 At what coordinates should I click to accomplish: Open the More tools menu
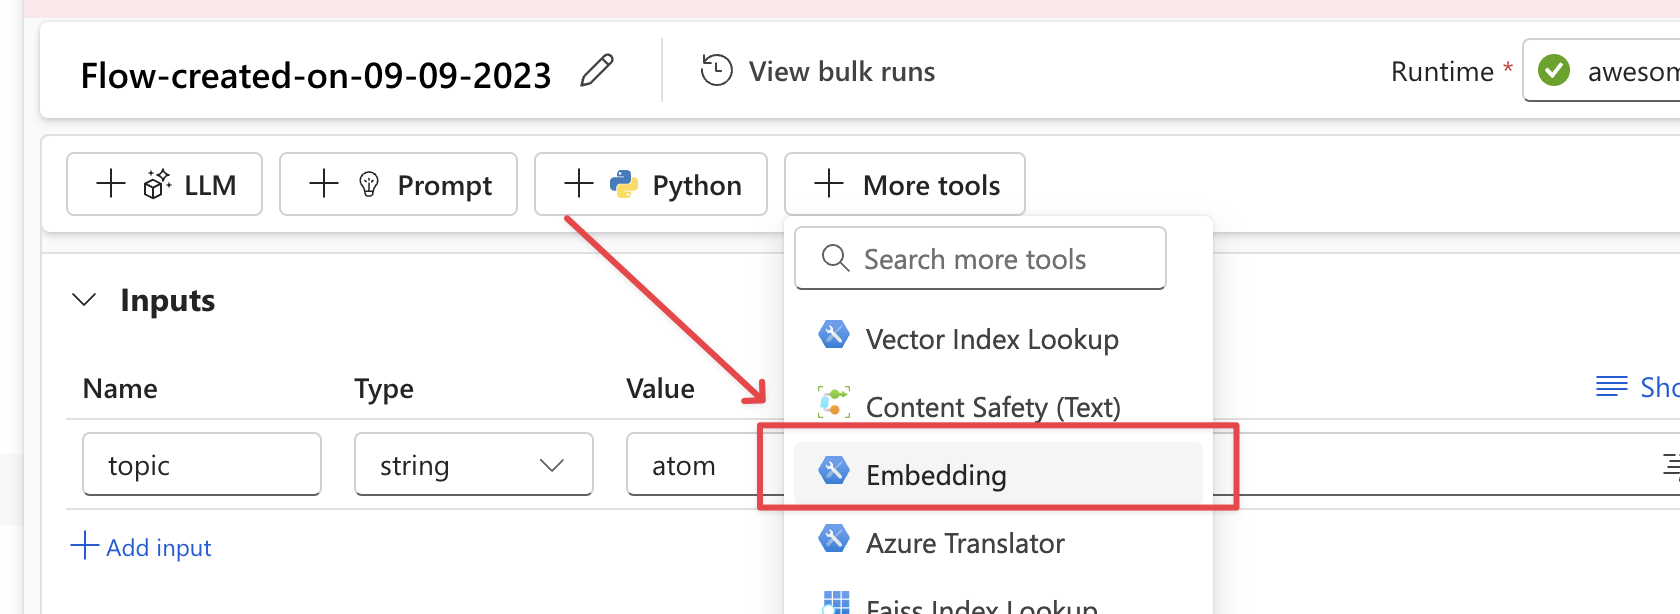tap(904, 184)
